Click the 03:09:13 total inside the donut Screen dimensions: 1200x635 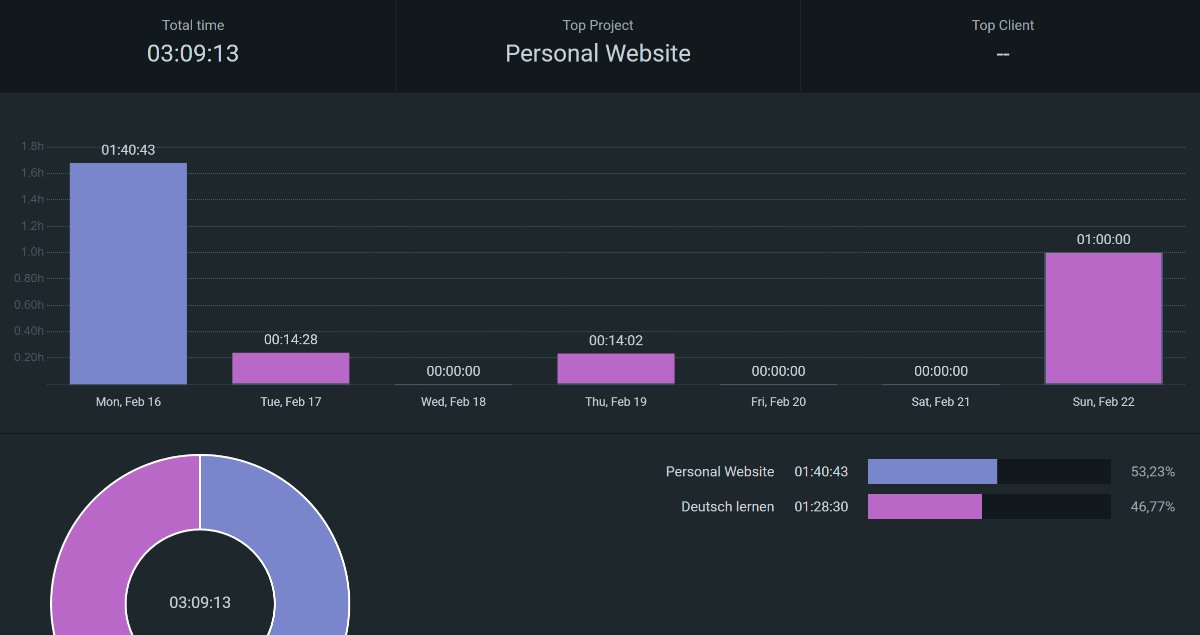coord(200,602)
